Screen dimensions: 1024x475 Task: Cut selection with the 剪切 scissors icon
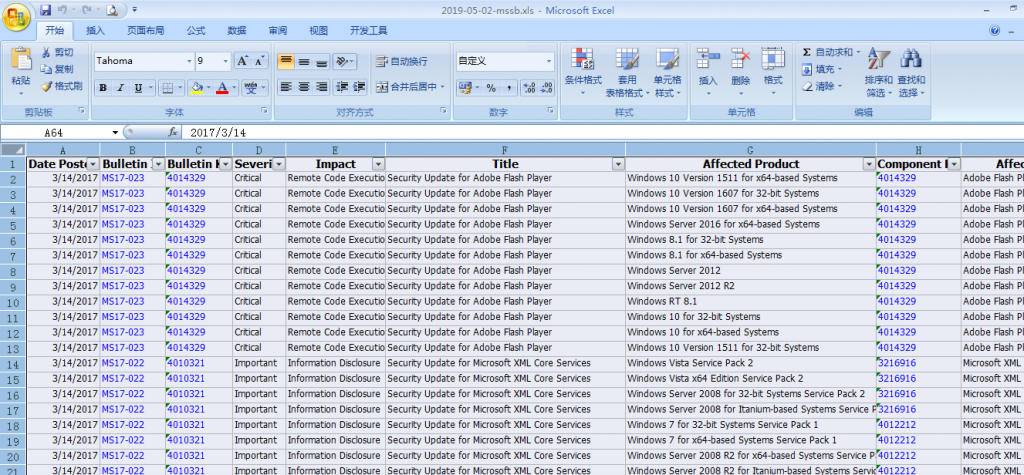pyautogui.click(x=57, y=52)
